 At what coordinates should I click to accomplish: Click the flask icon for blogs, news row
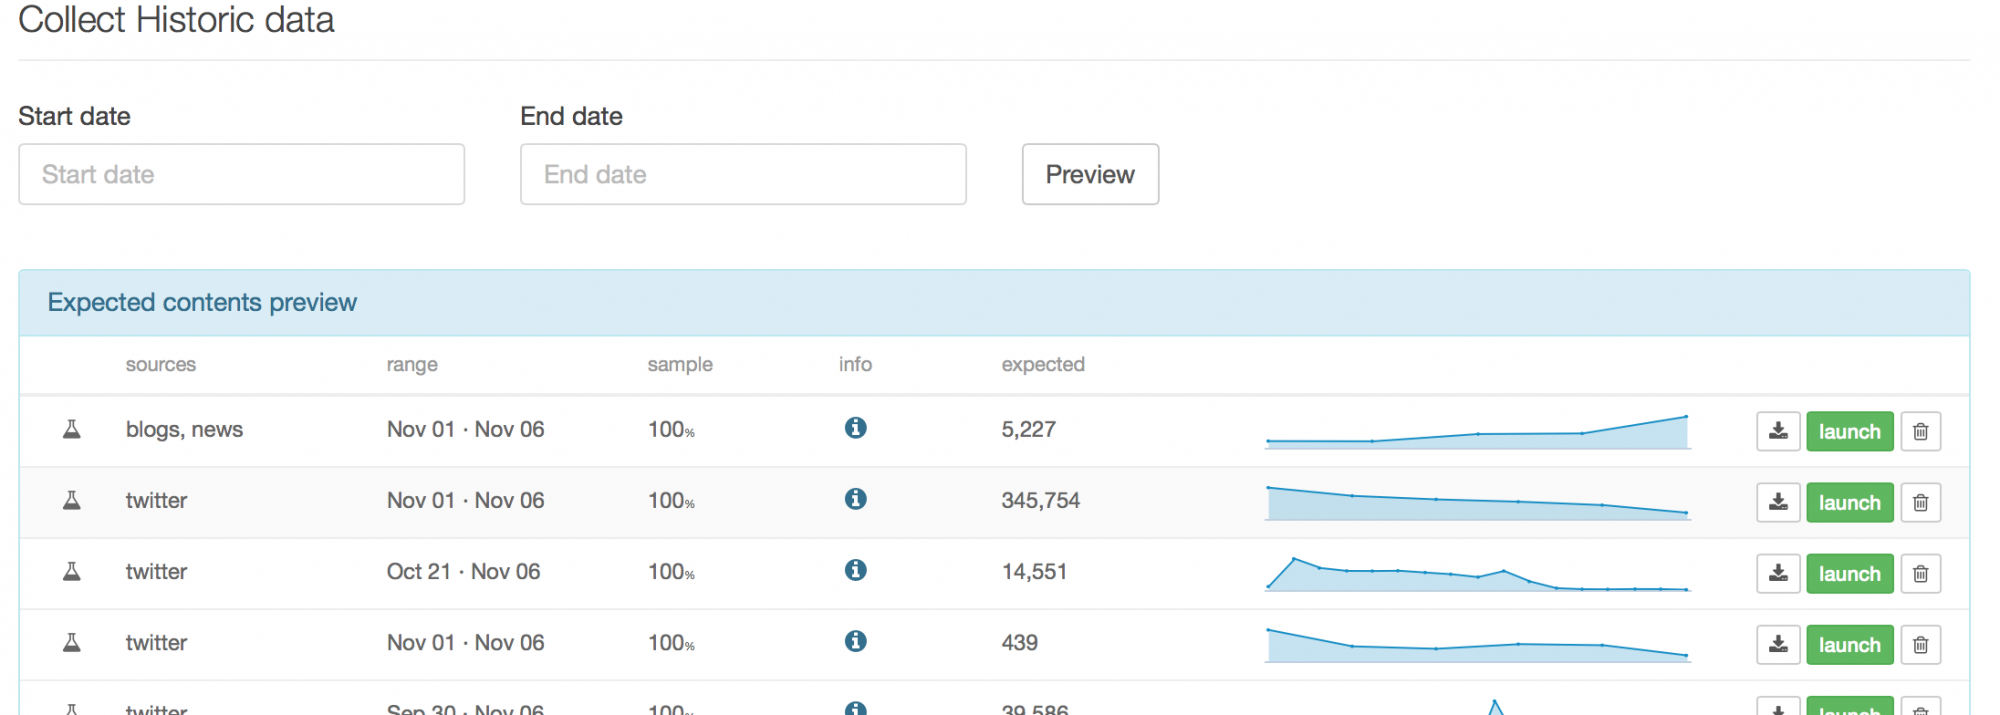(72, 430)
